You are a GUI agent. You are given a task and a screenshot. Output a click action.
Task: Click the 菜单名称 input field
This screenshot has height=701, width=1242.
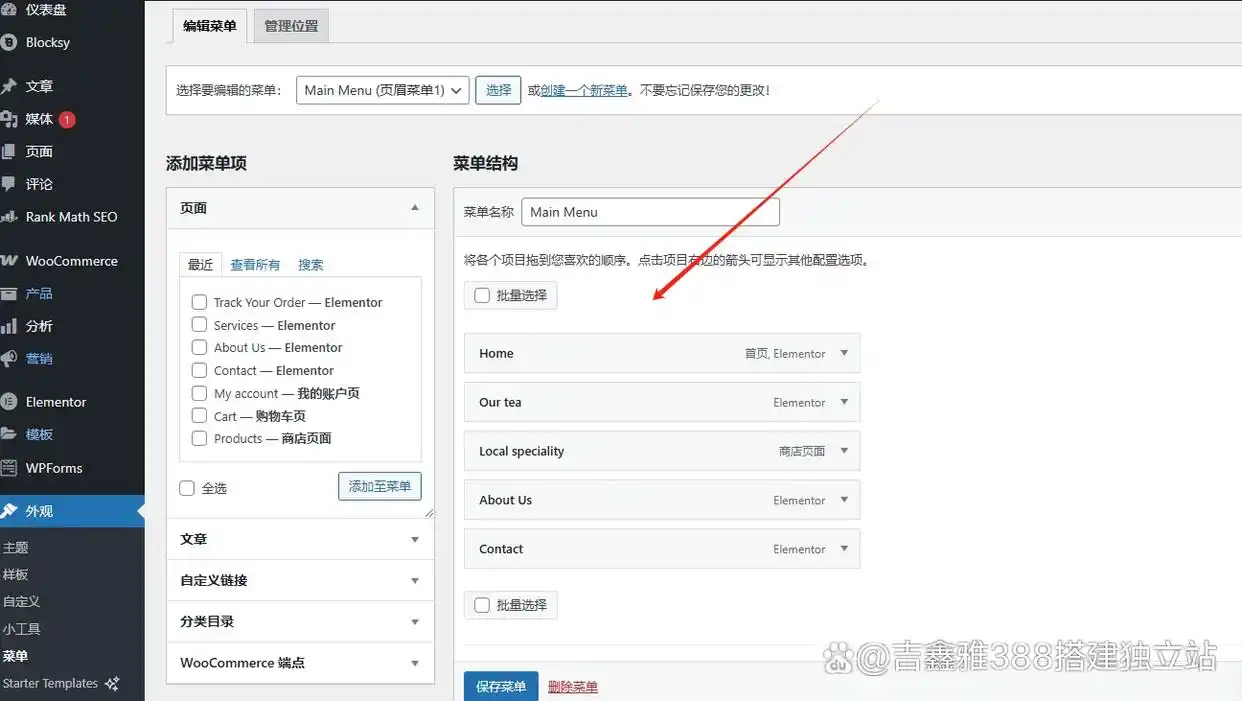pyautogui.click(x=650, y=212)
